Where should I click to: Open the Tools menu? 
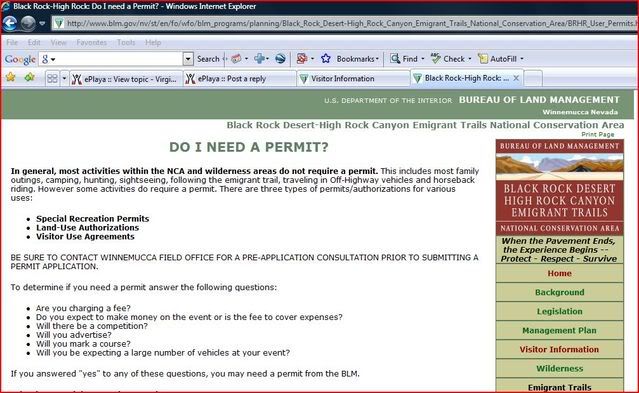point(126,42)
